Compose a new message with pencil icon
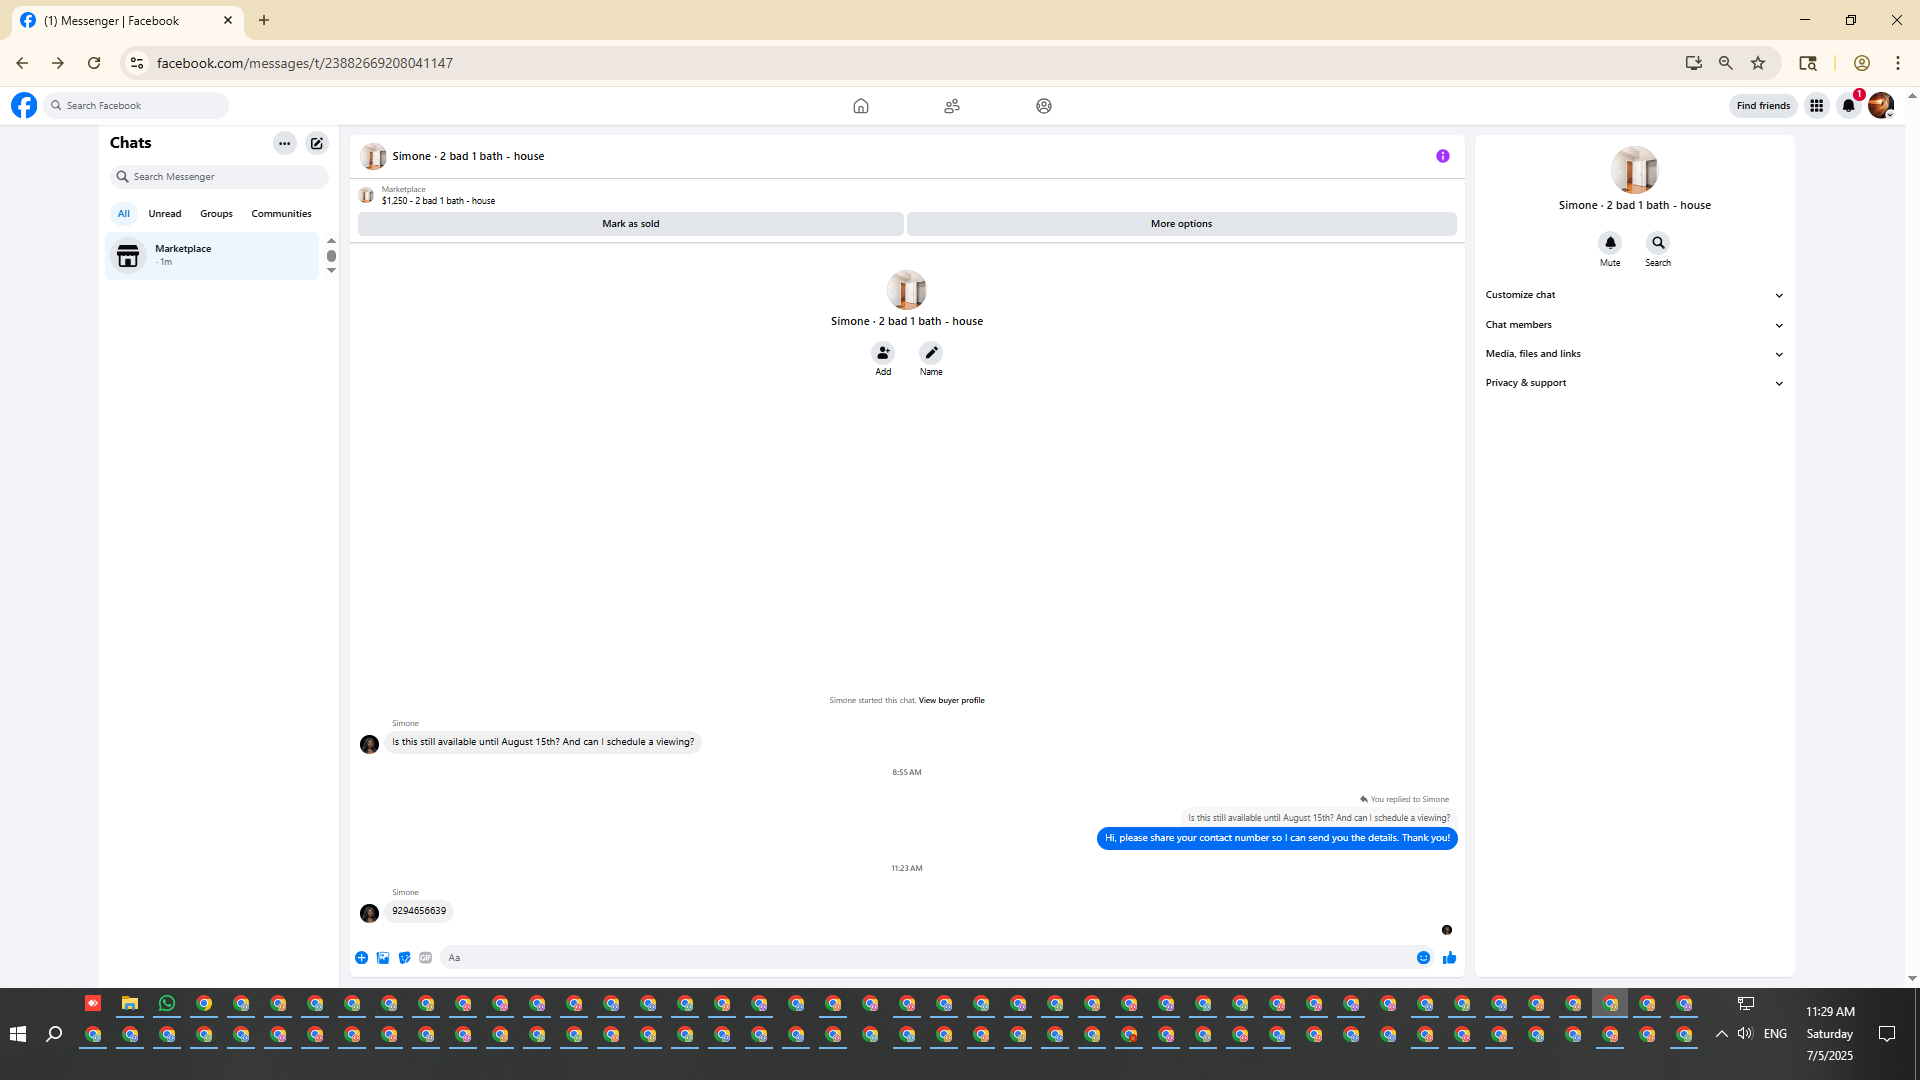1920x1080 pixels. (x=317, y=143)
